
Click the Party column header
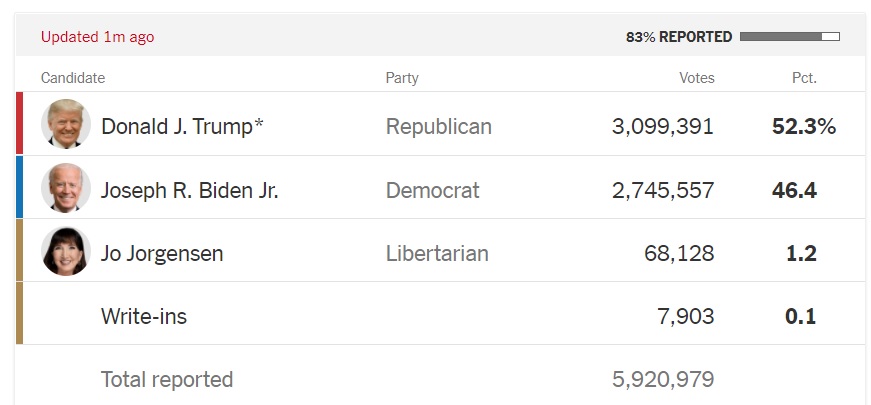pos(402,78)
